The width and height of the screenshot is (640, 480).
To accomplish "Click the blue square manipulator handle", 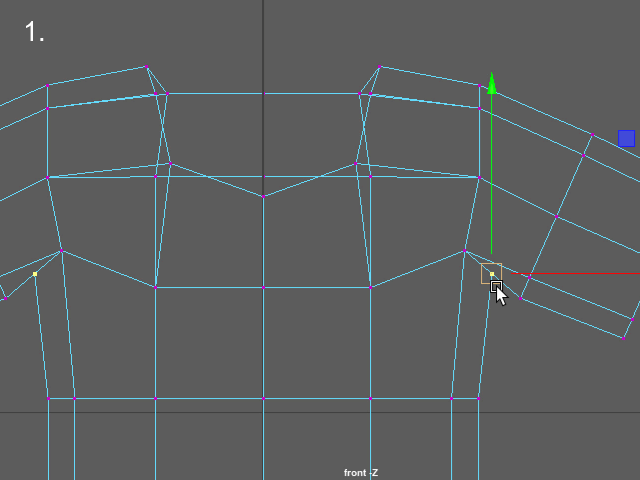I will 626,138.
